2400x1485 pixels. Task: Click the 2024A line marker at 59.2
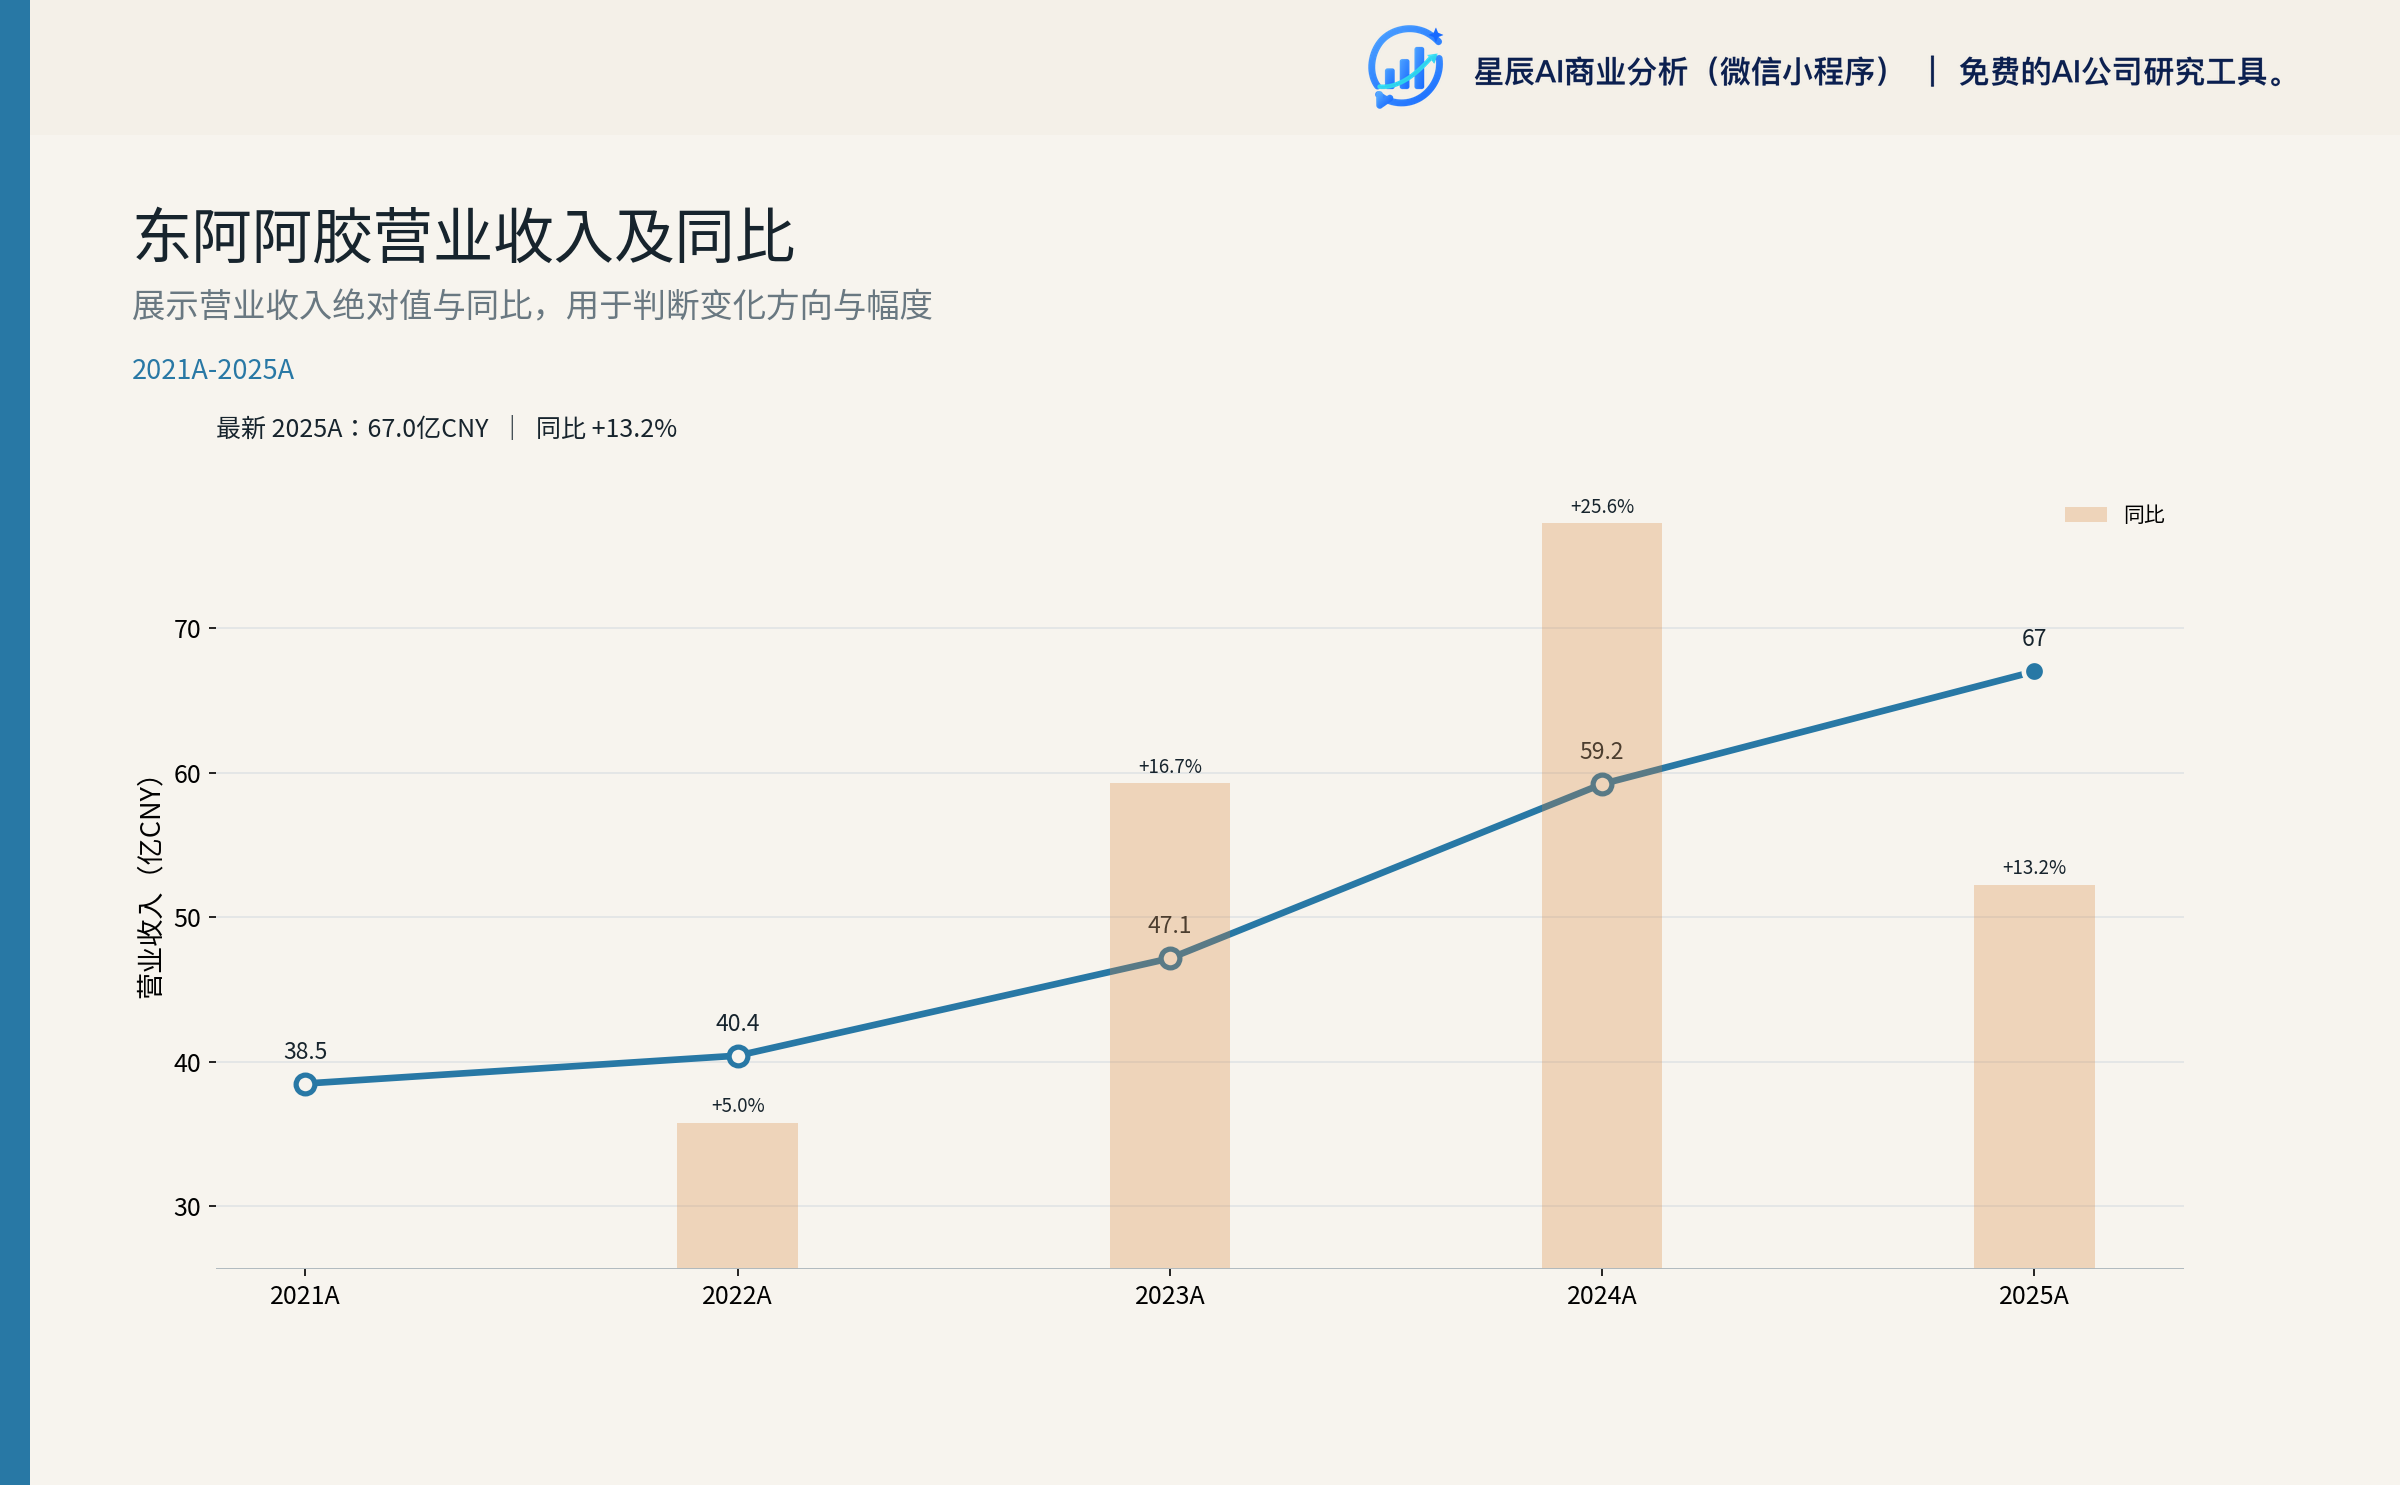click(x=1601, y=785)
